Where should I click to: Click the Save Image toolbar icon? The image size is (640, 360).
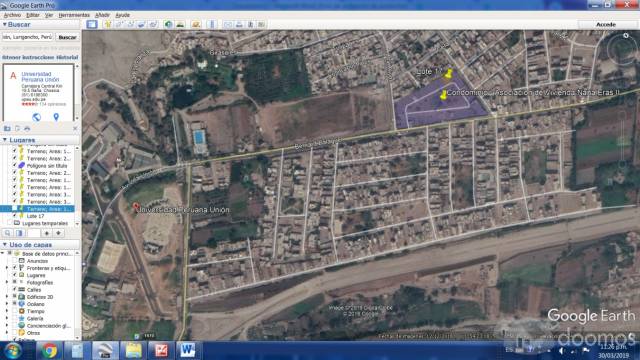tap(250, 24)
